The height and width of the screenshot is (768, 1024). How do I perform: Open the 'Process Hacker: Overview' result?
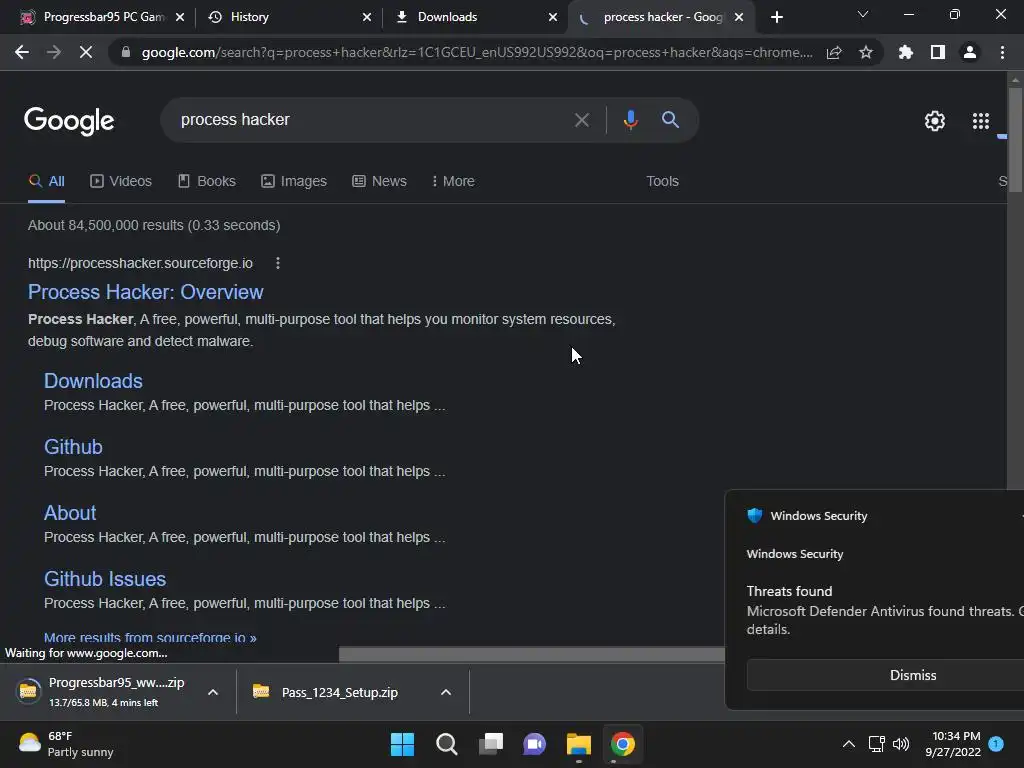(146, 292)
